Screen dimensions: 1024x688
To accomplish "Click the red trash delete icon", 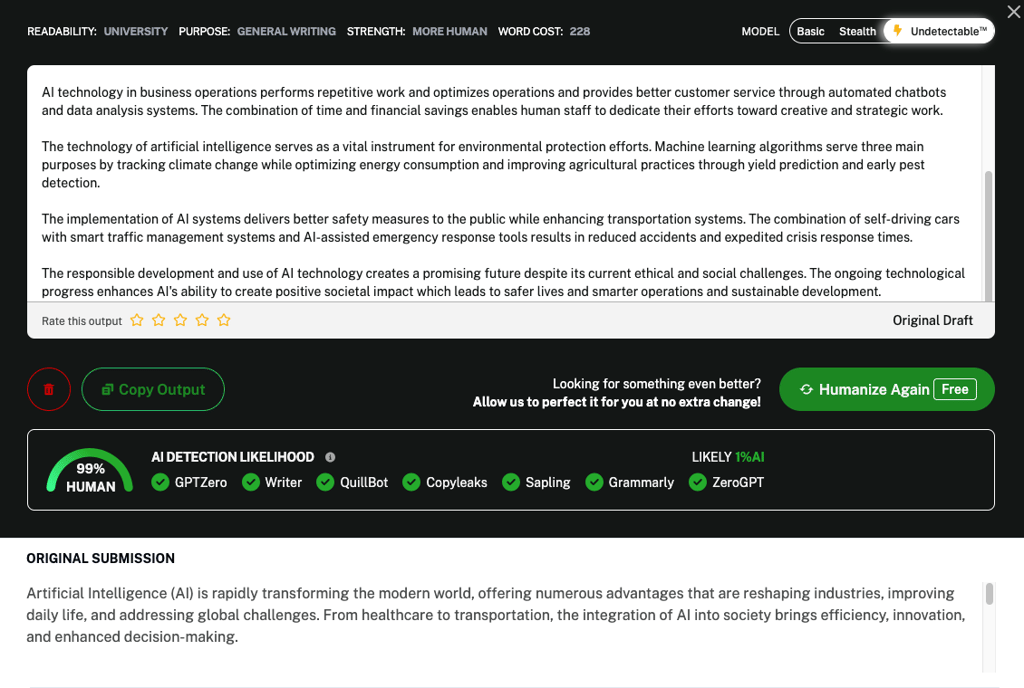I will (49, 389).
